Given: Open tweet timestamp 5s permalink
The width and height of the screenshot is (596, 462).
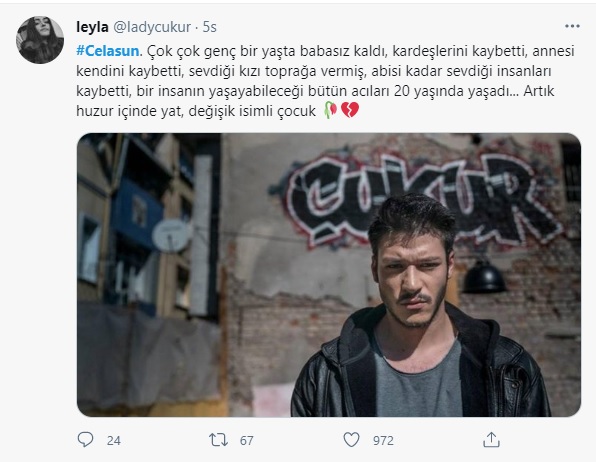Looking at the screenshot, I should pos(209,27).
